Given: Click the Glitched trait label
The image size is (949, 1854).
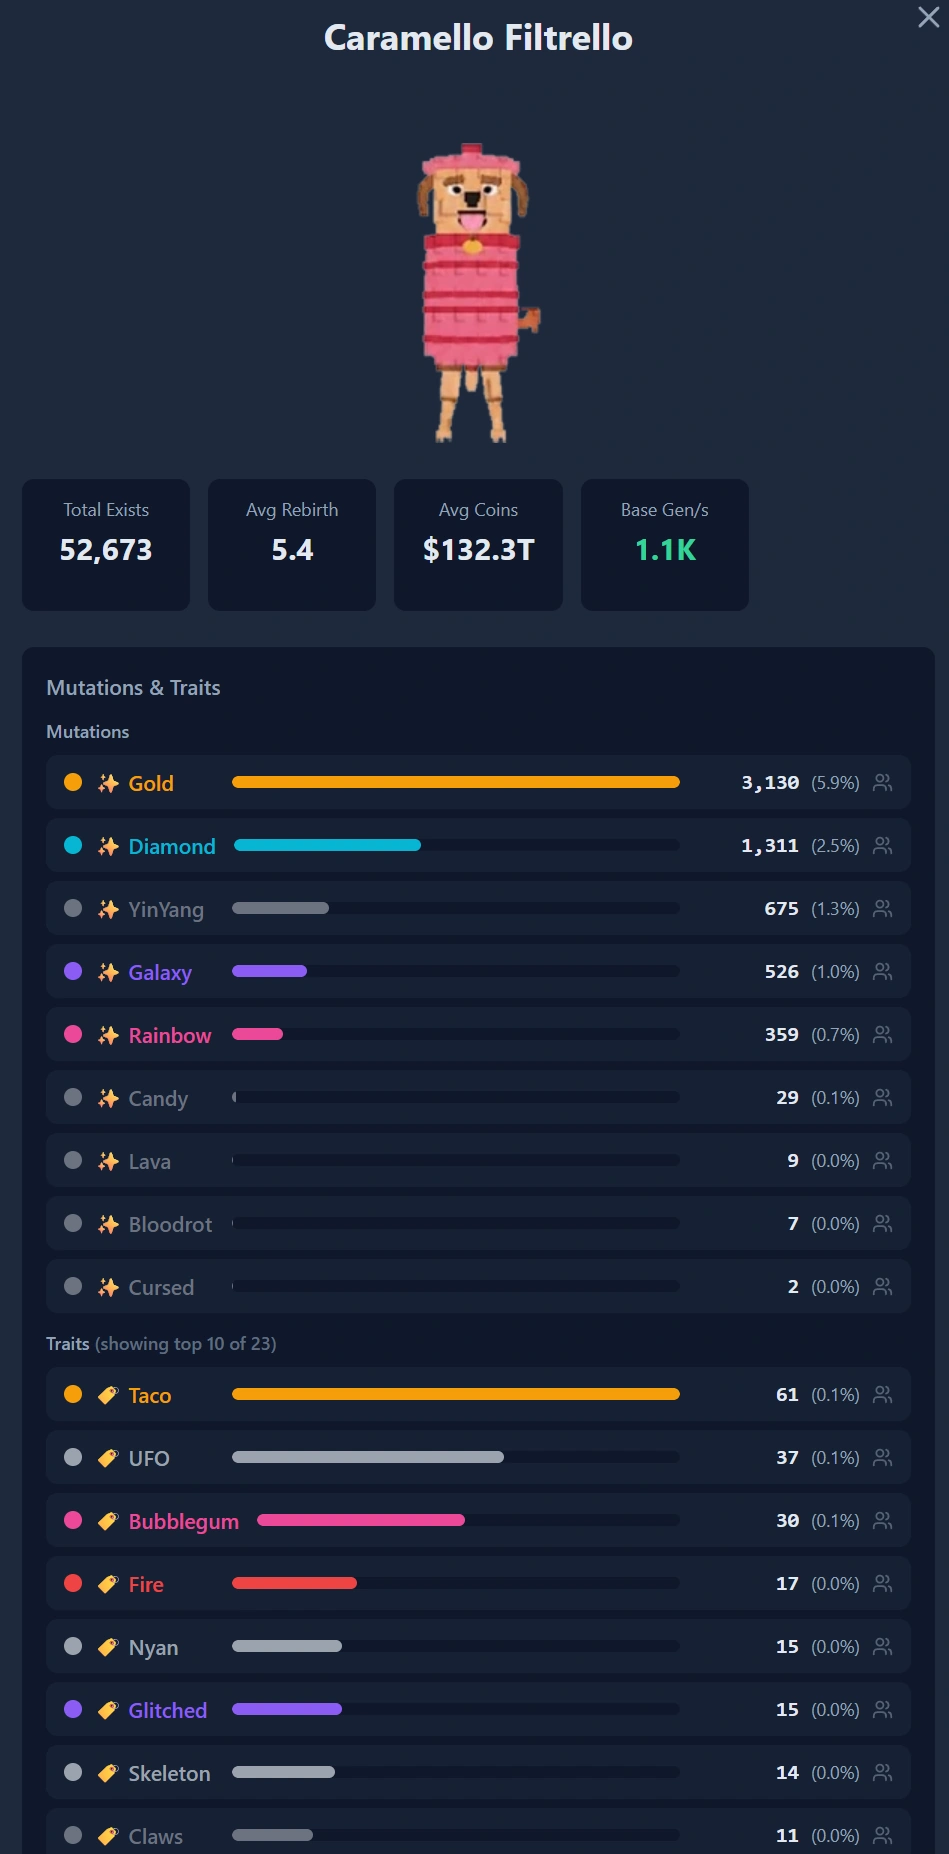Looking at the screenshot, I should pos(168,1710).
